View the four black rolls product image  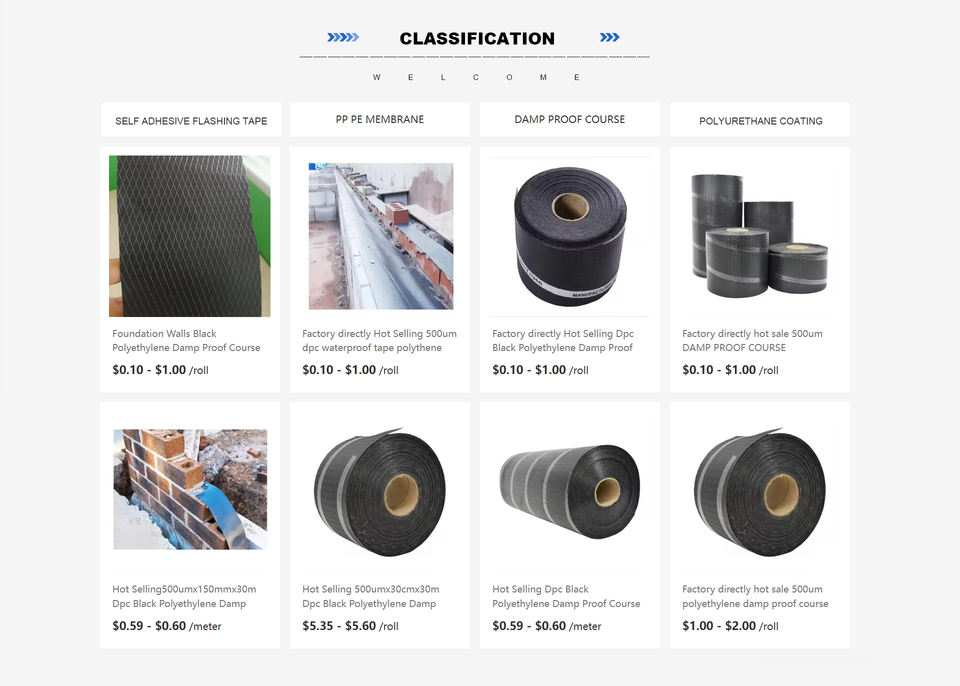[759, 235]
